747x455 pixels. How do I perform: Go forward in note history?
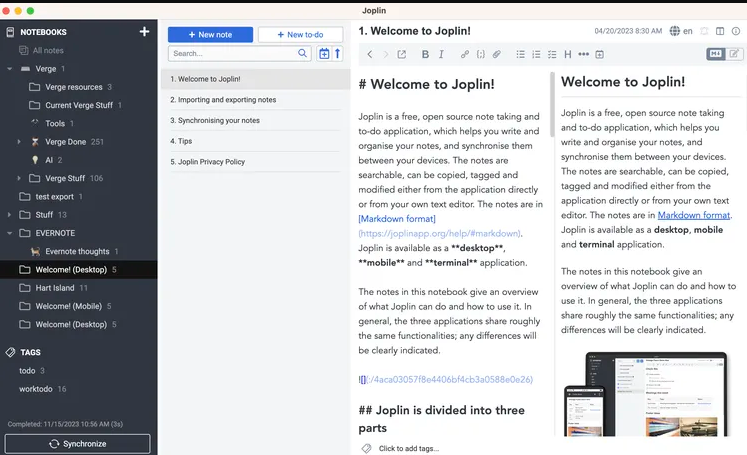tap(386, 54)
